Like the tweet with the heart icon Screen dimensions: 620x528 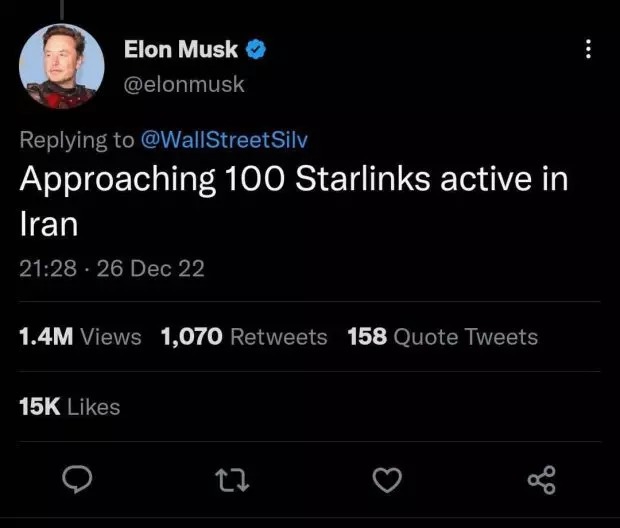tap(386, 481)
